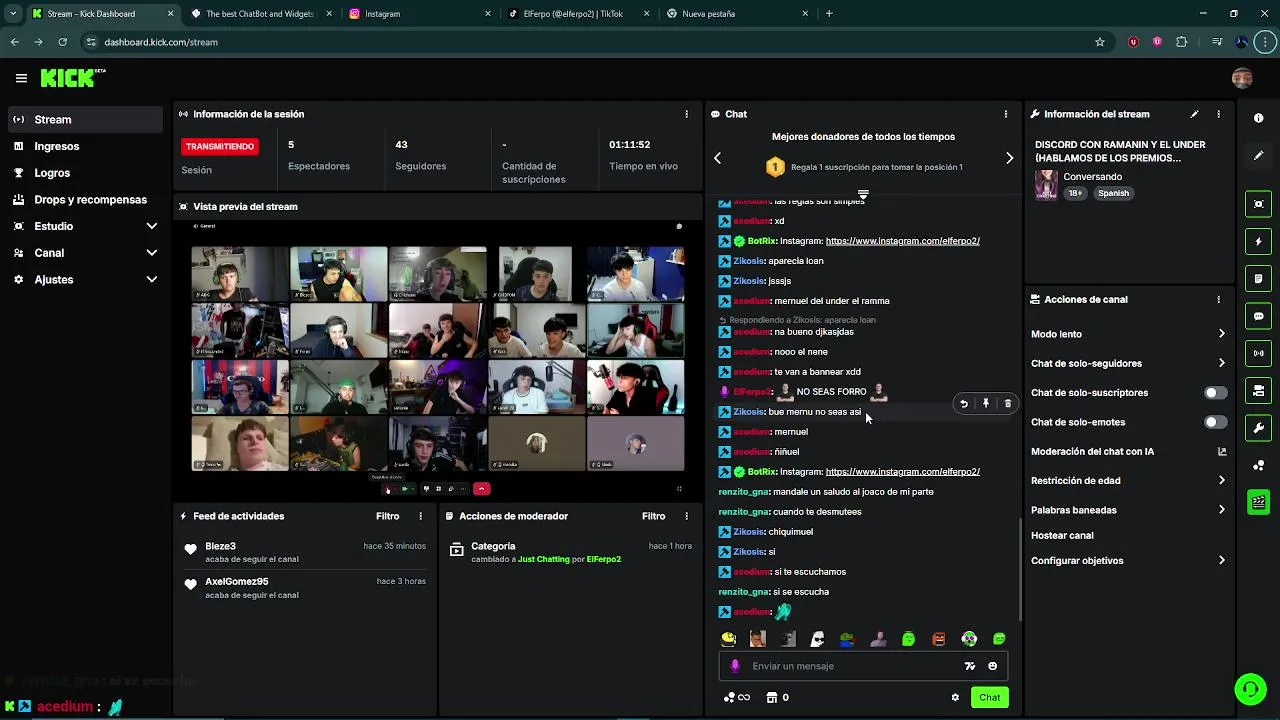Bookmark this page with the star icon
This screenshot has height=720, width=1280.
(x=1100, y=42)
